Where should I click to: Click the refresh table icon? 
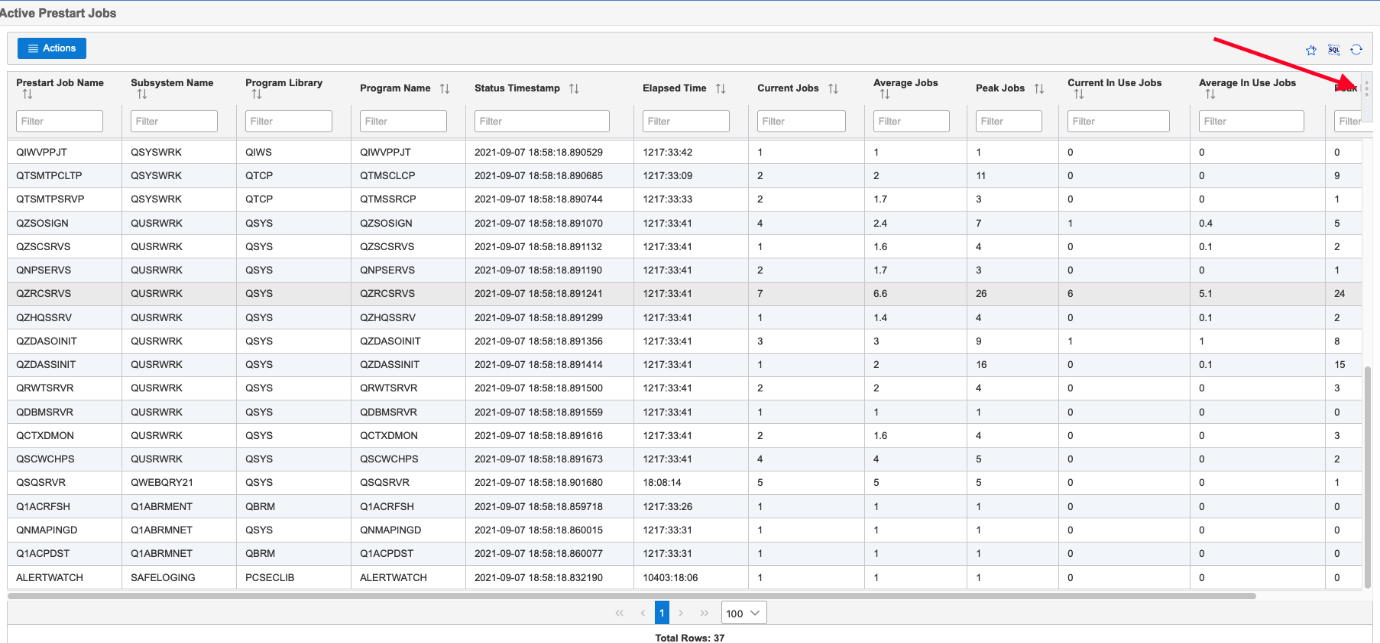click(x=1356, y=49)
